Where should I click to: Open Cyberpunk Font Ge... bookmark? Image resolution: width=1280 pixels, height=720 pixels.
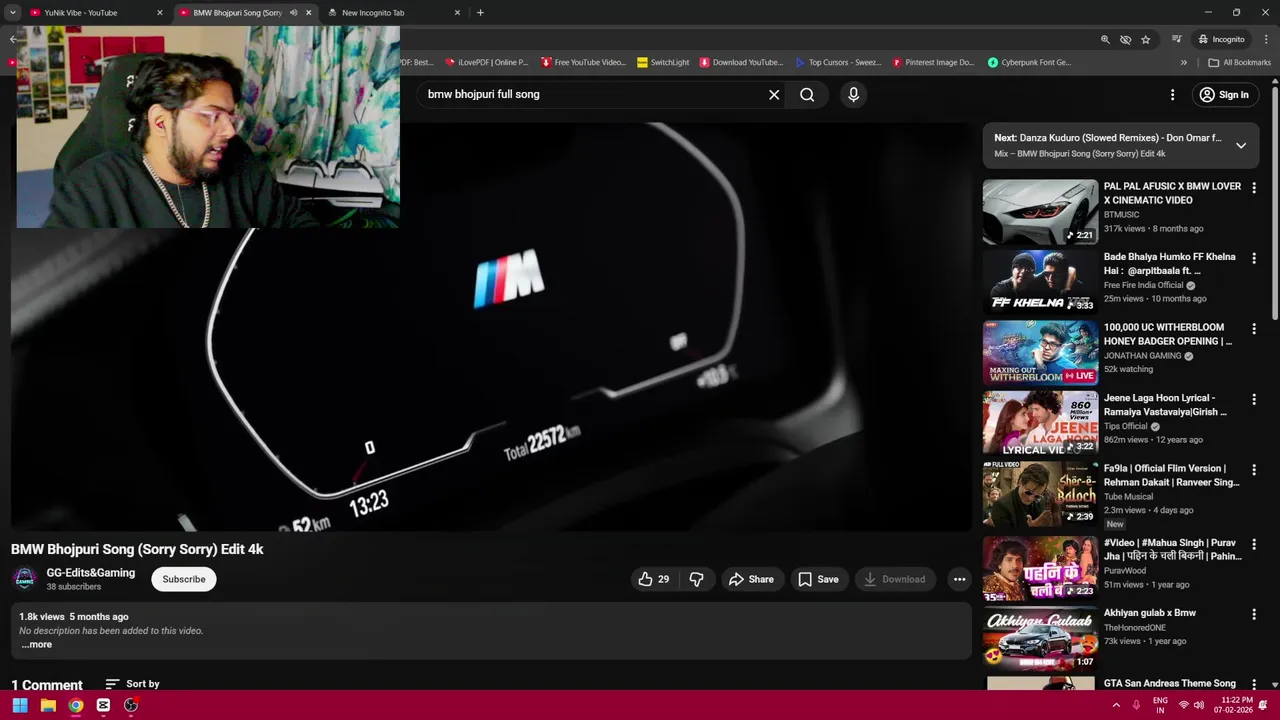click(x=1029, y=62)
